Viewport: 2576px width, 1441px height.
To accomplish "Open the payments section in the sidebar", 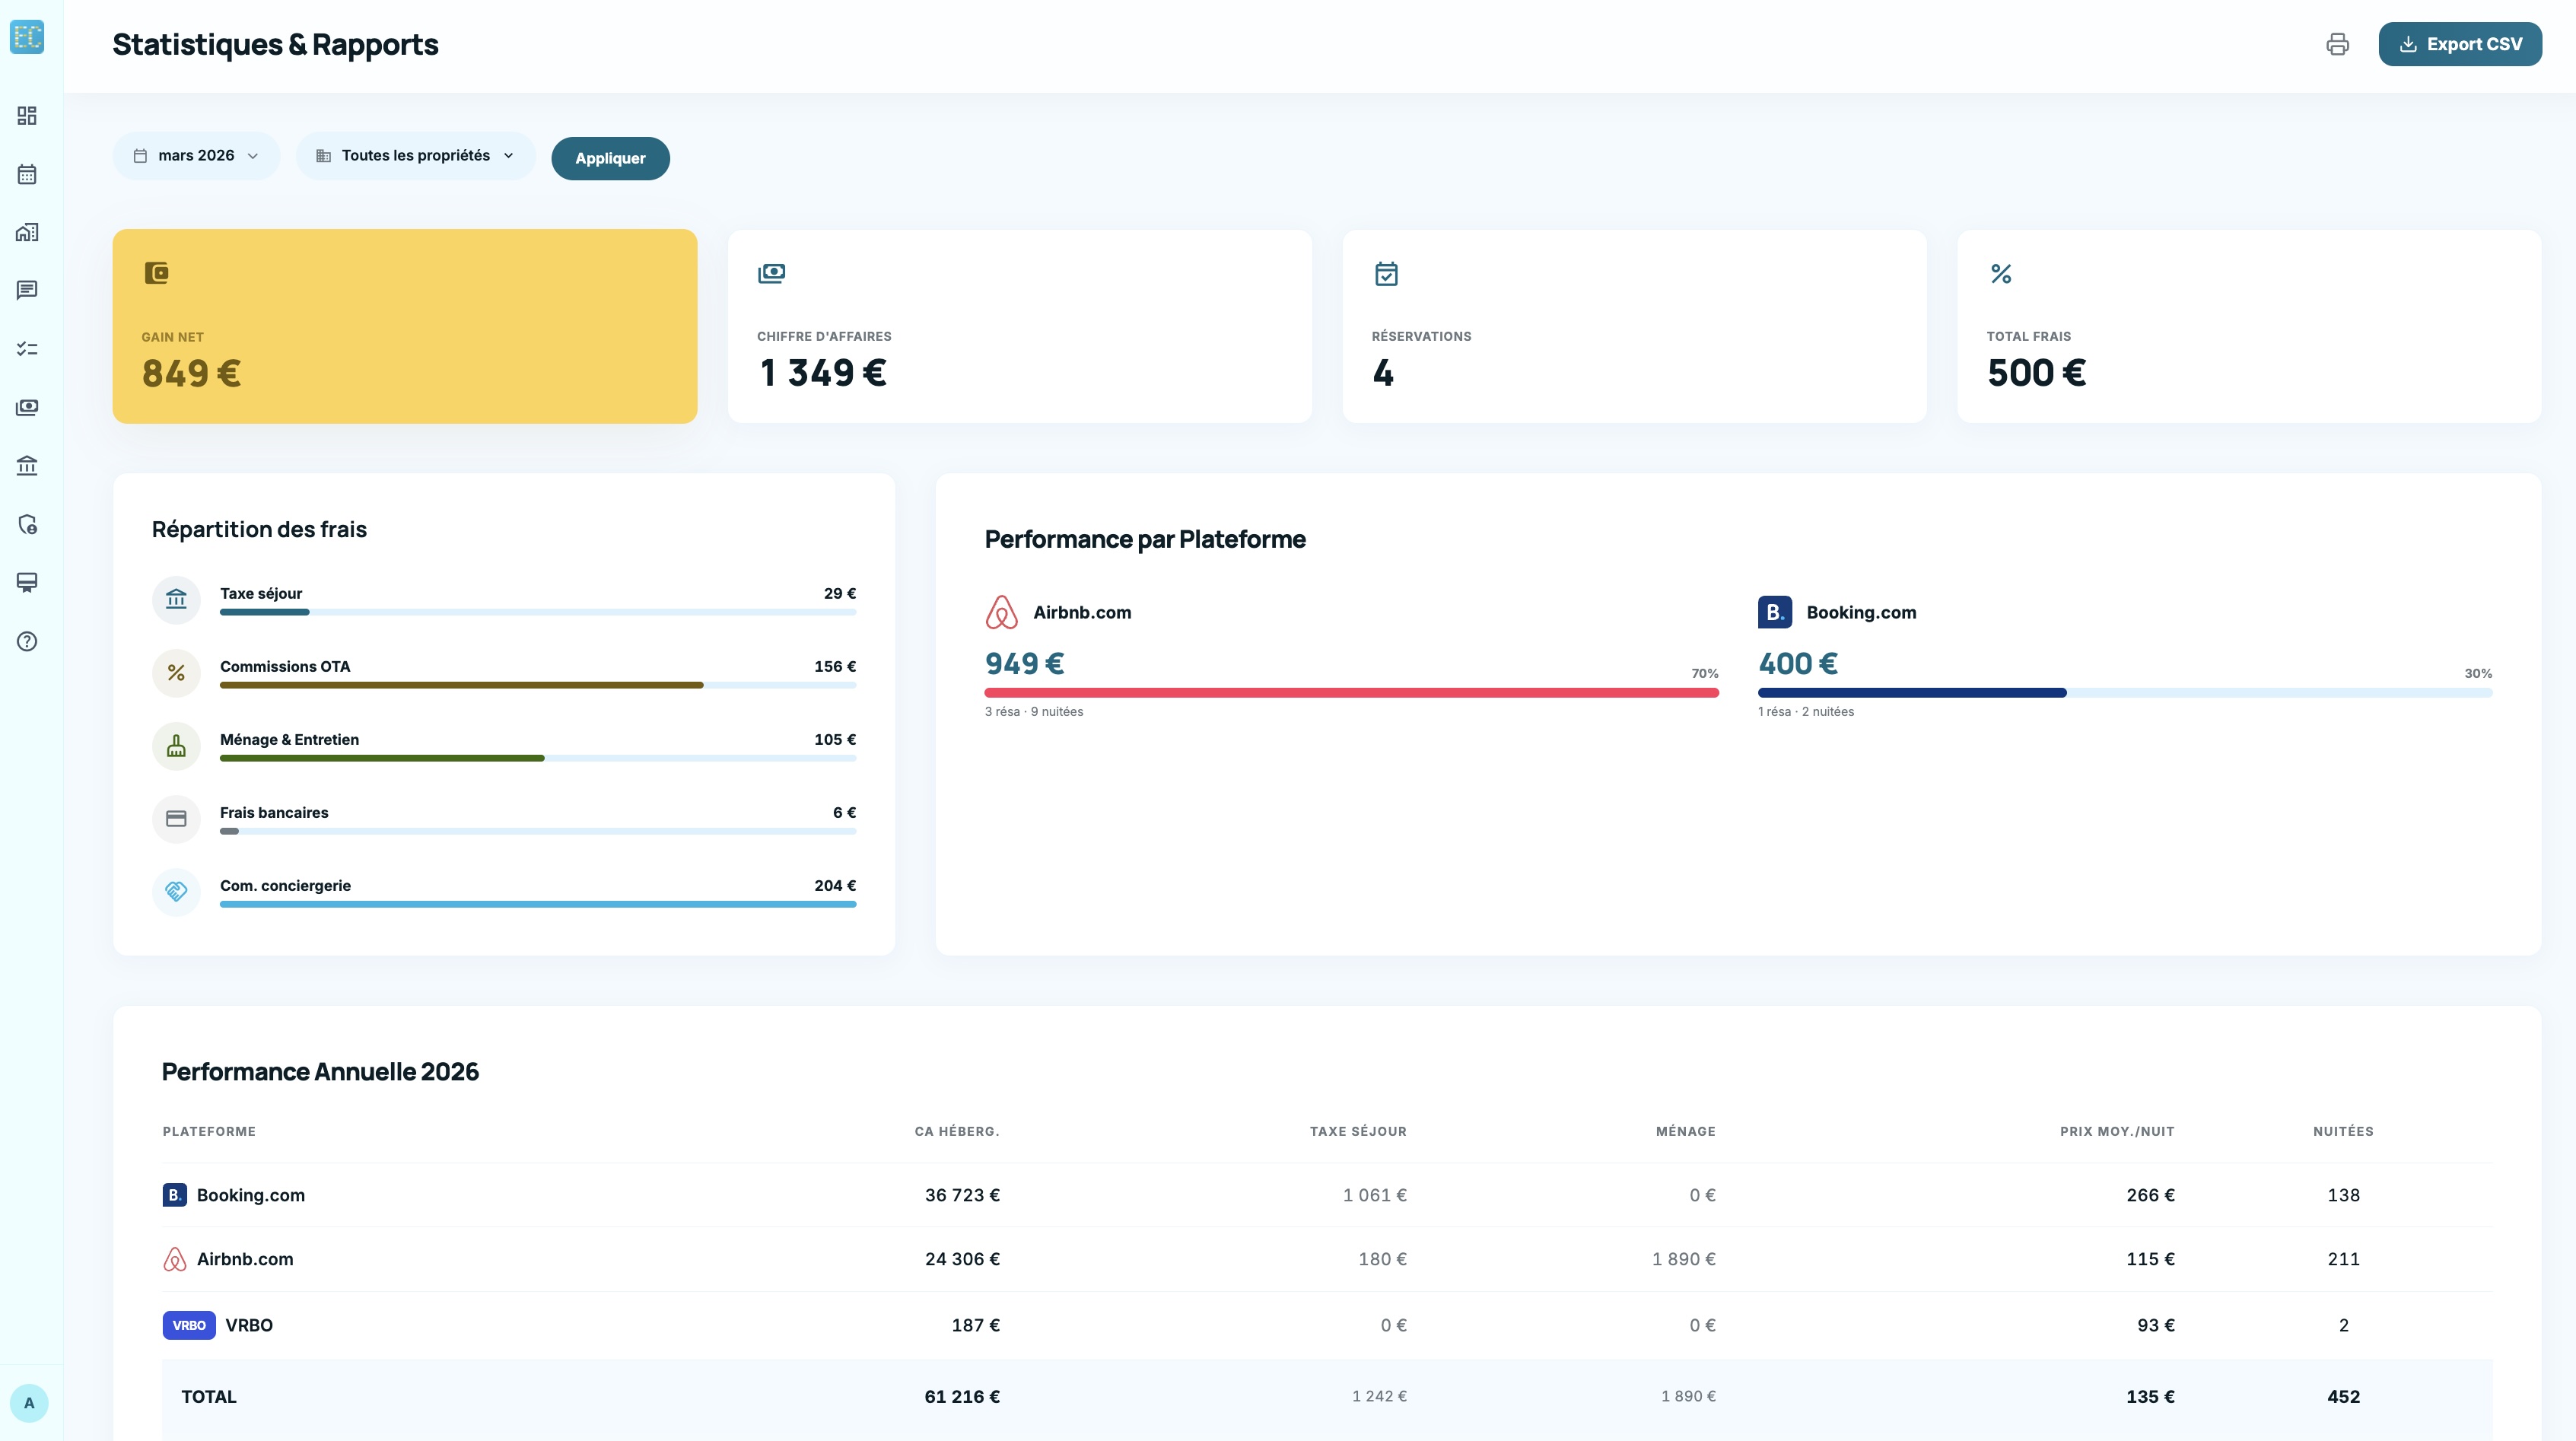I will point(28,407).
